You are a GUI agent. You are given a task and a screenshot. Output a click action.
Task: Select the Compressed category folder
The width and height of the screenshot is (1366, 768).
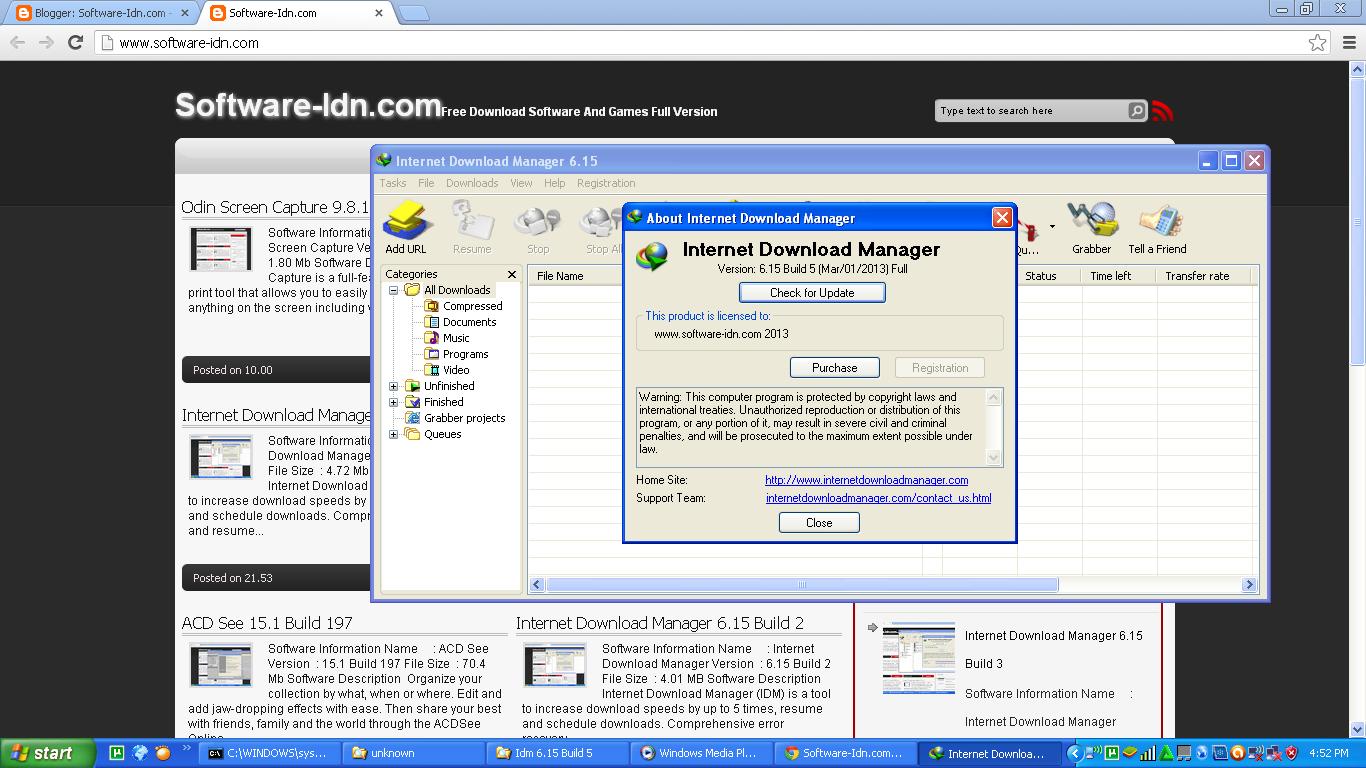click(x=463, y=306)
